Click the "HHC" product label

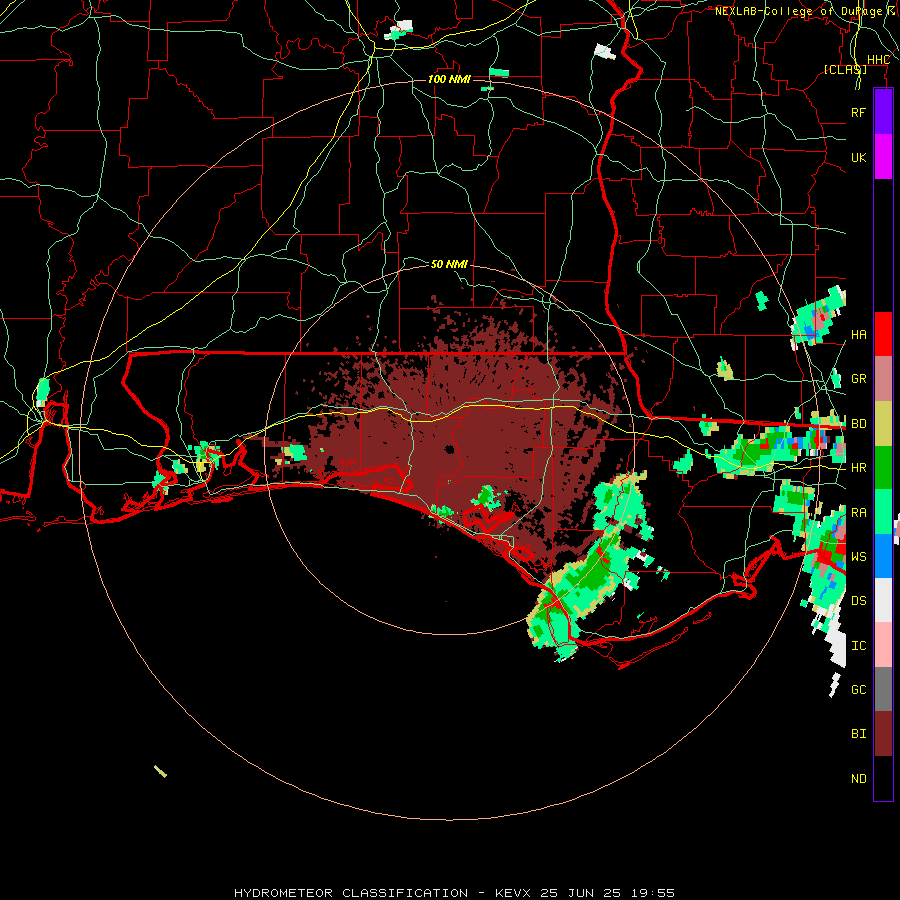pos(878,60)
